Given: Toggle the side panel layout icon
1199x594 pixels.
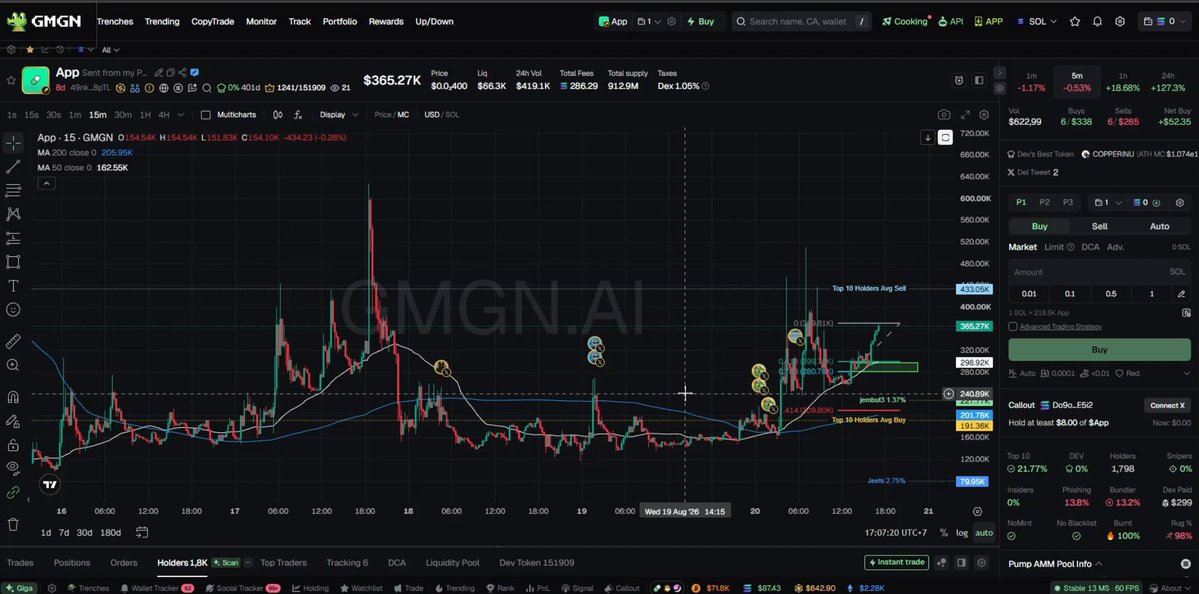Looking at the screenshot, I should (x=979, y=80).
